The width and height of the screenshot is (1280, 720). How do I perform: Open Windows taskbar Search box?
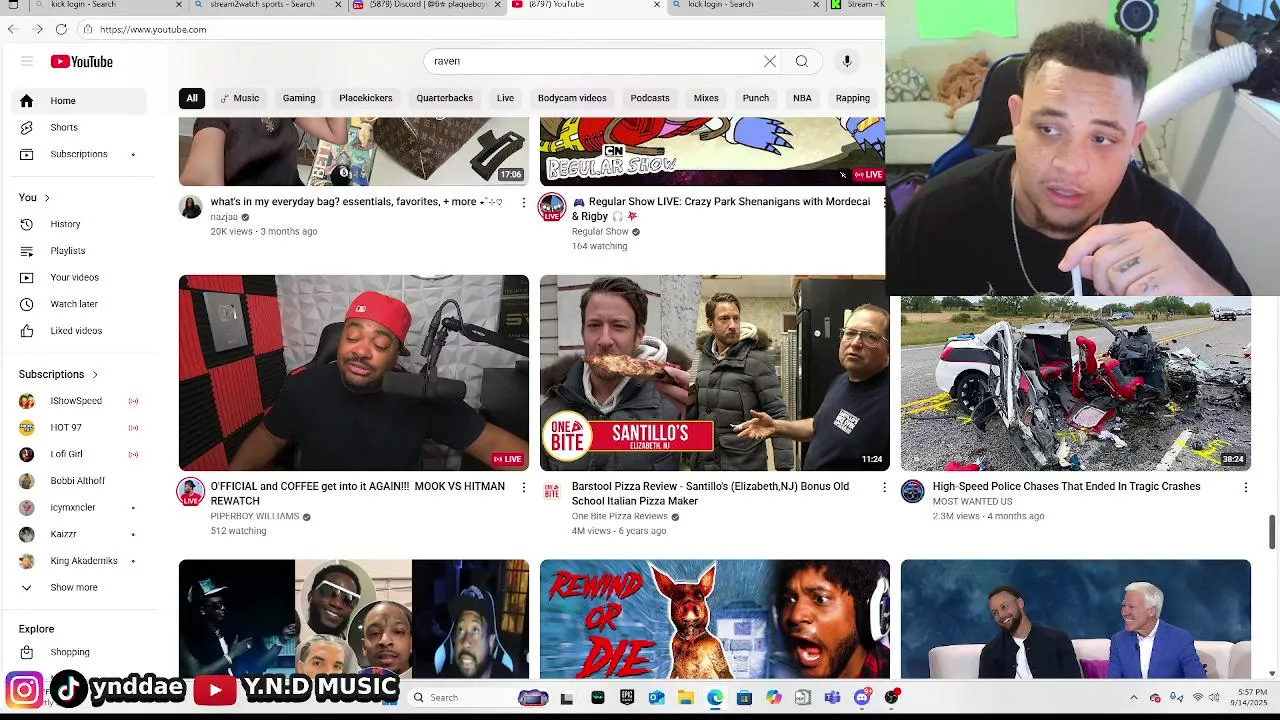click(x=459, y=698)
